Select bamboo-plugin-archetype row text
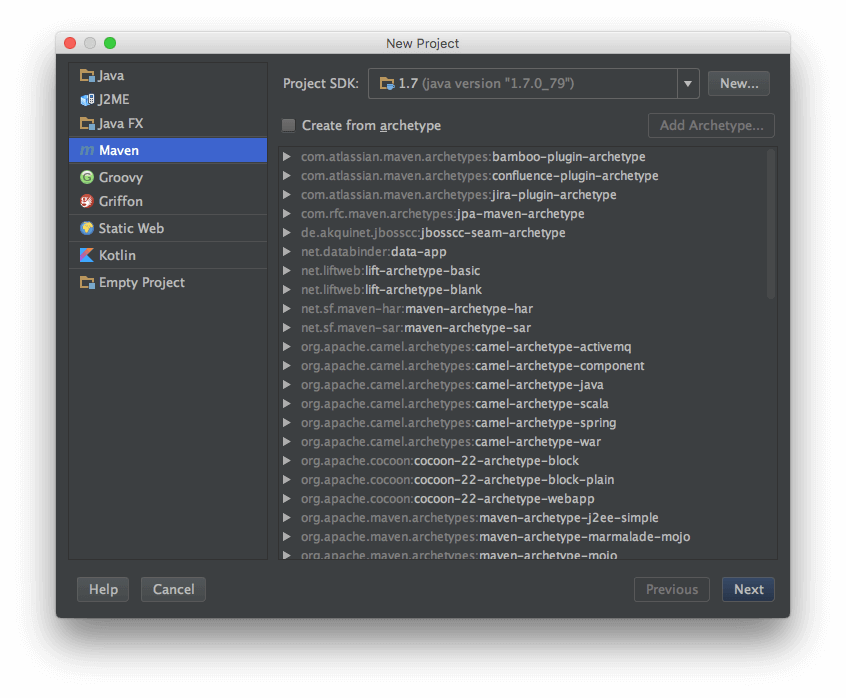This screenshot has width=846, height=698. pos(473,156)
